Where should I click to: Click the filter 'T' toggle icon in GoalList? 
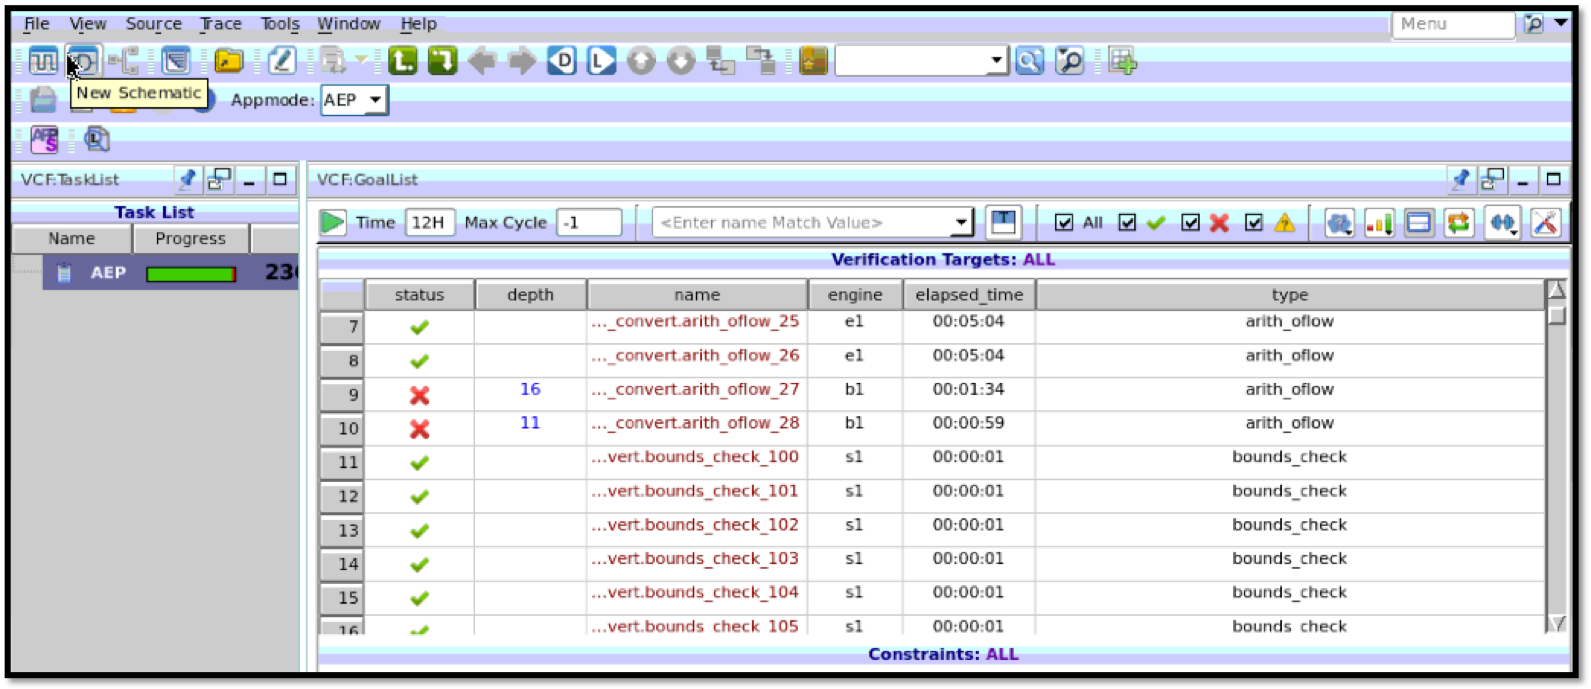(x=1003, y=222)
